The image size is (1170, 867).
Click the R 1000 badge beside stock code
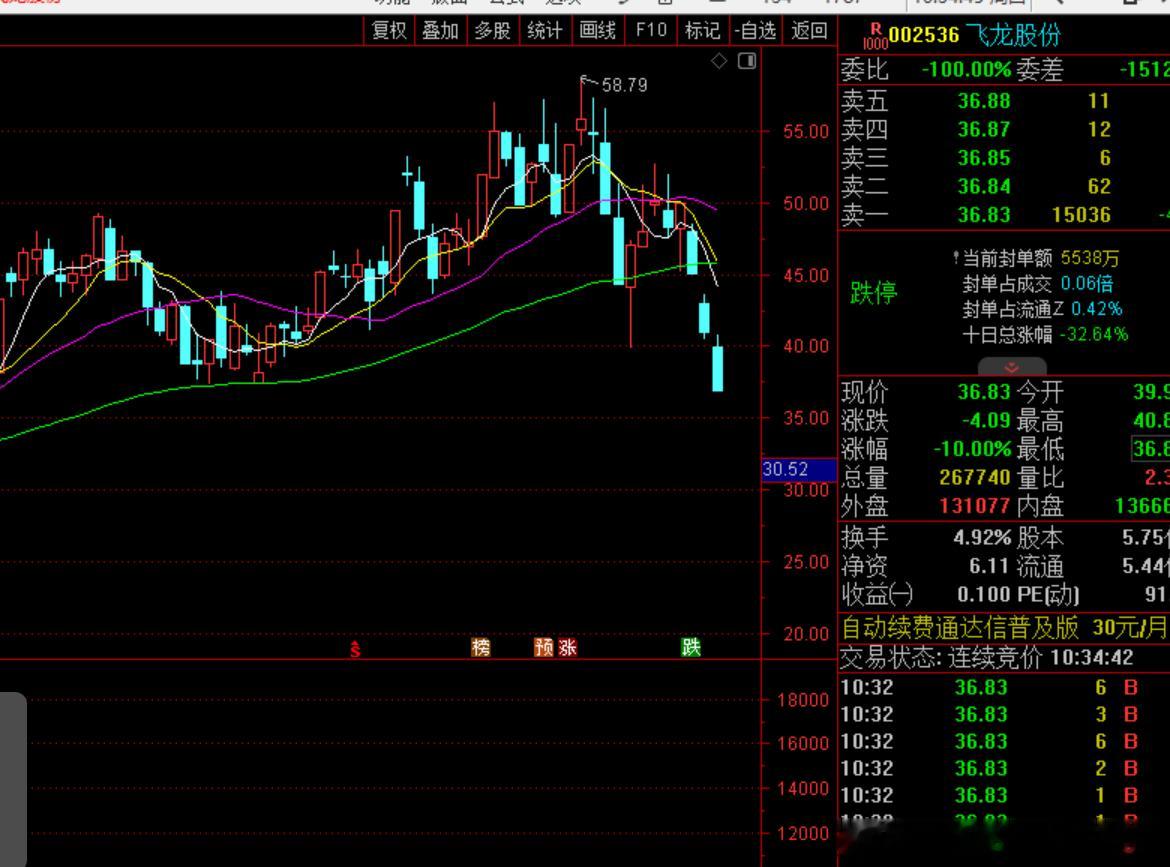[x=875, y=36]
